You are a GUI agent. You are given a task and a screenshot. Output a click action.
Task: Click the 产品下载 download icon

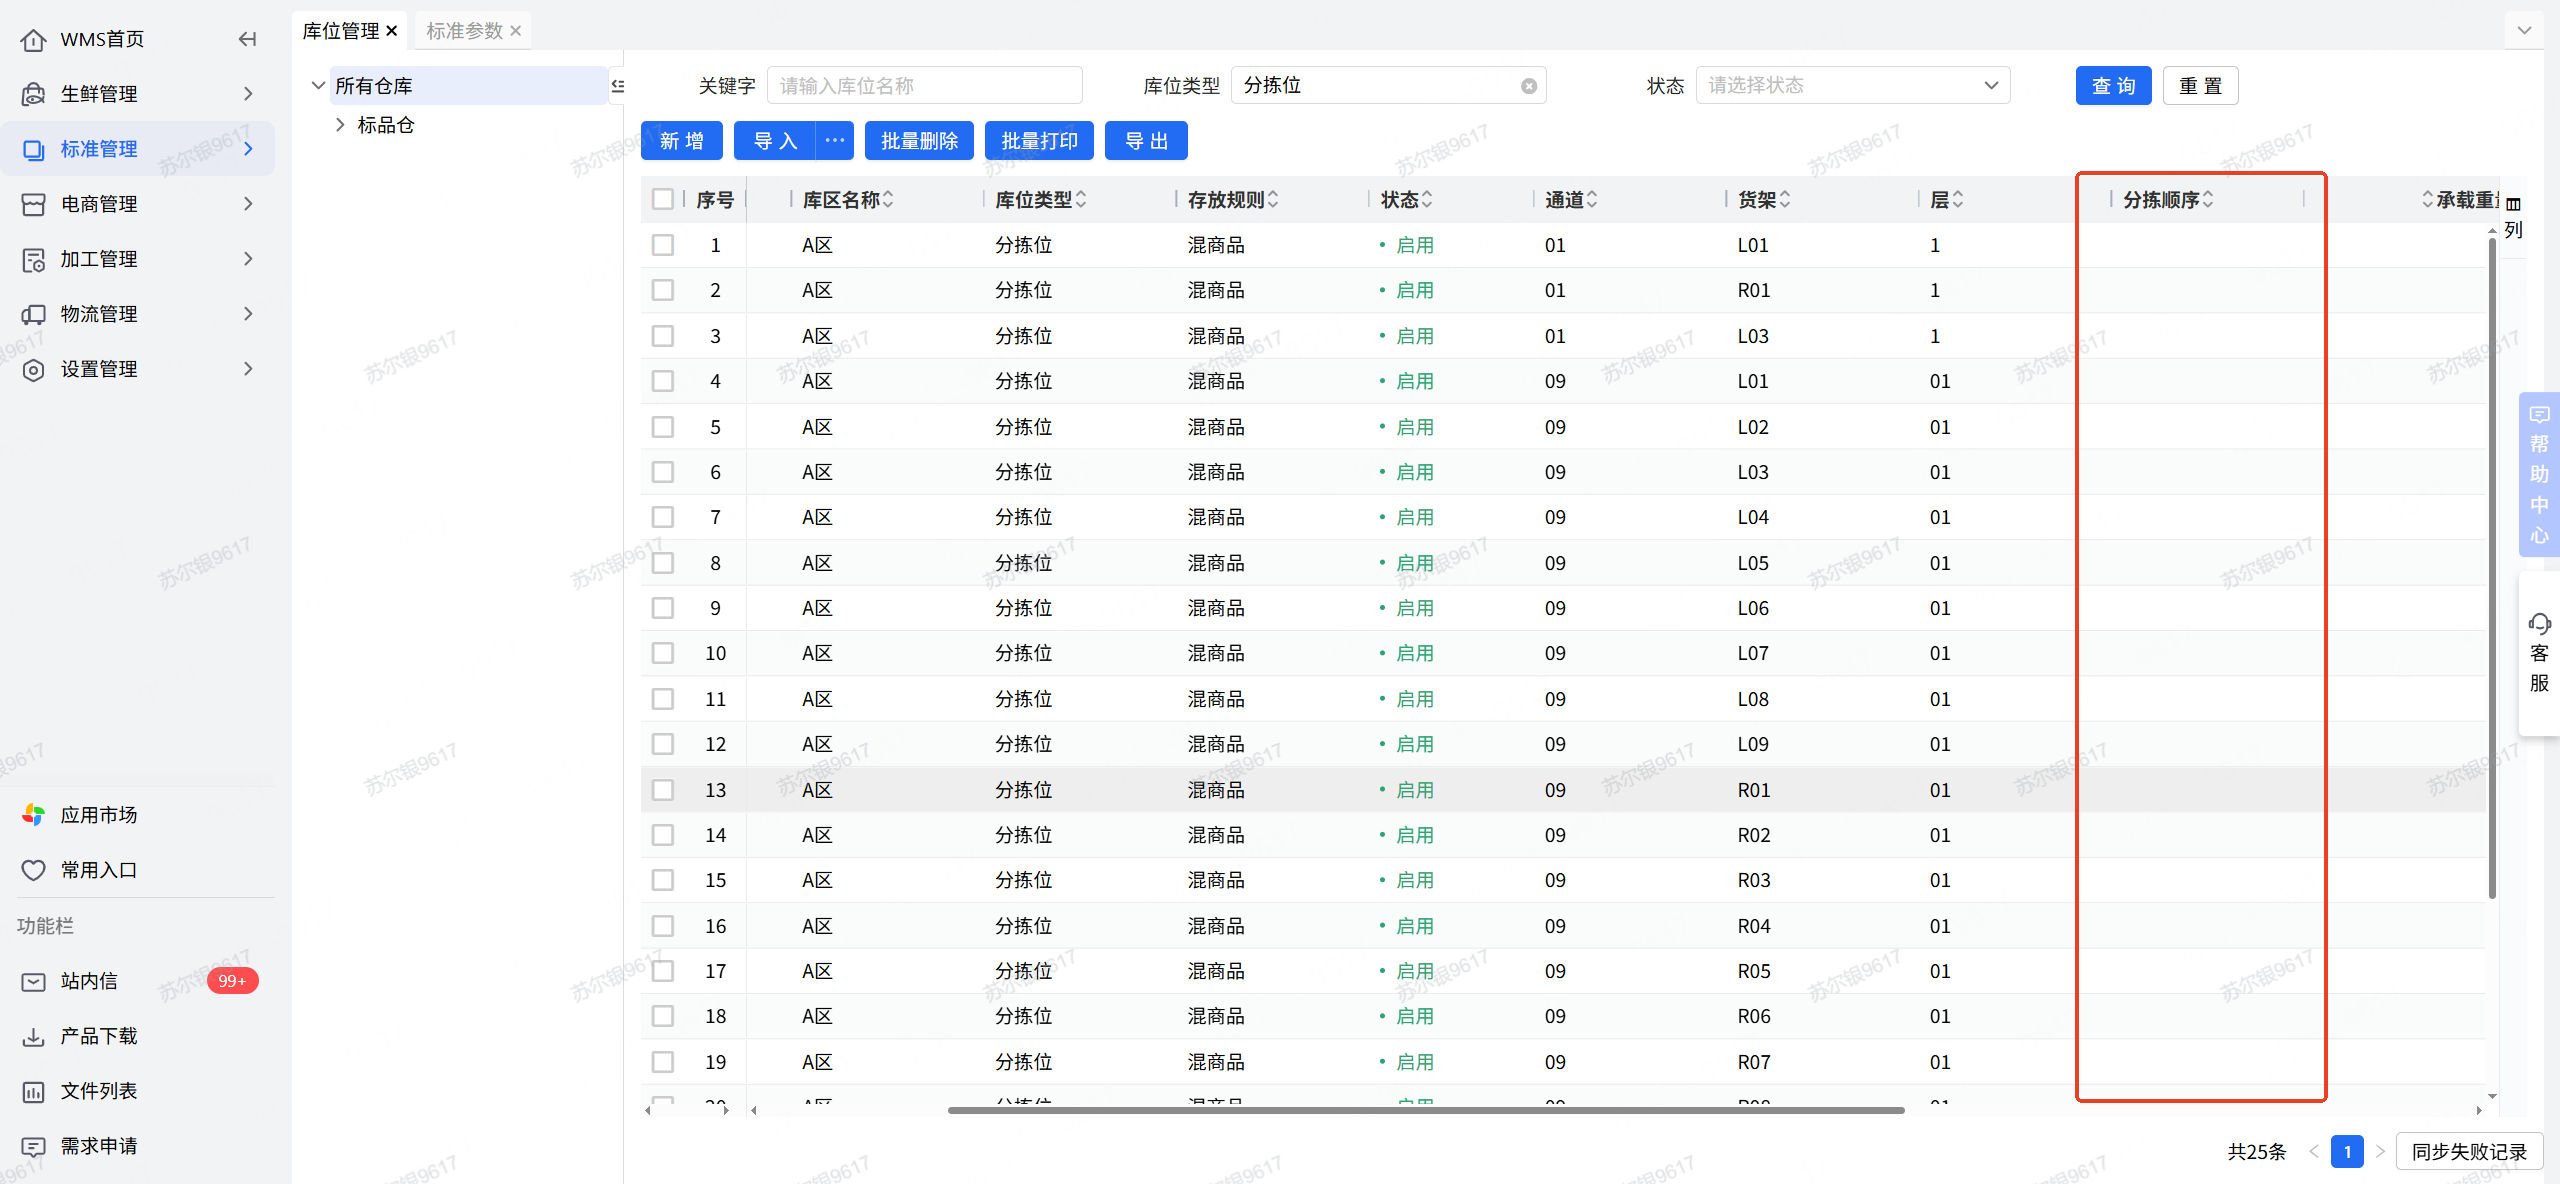click(x=33, y=1036)
